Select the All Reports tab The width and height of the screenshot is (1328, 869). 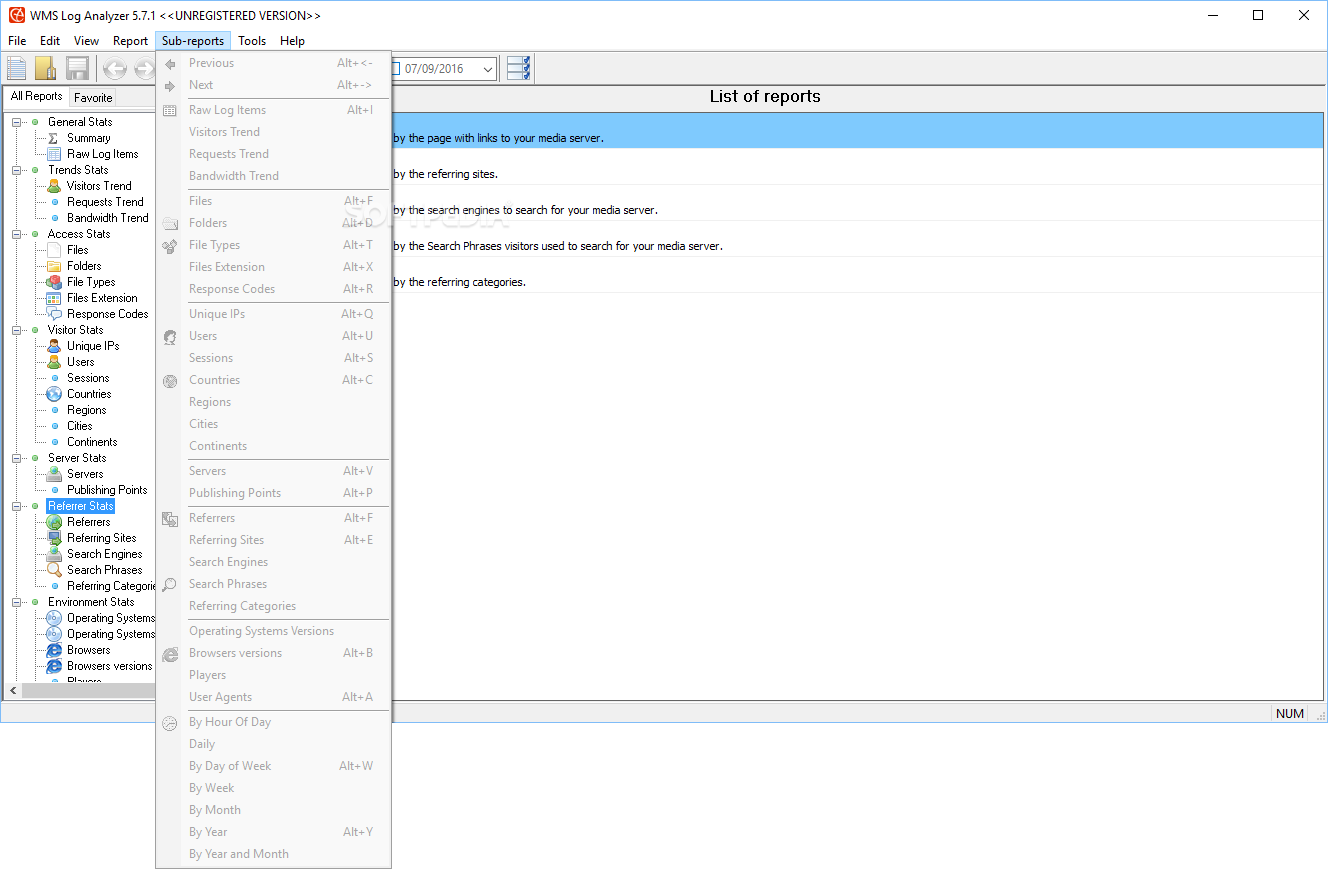(37, 96)
